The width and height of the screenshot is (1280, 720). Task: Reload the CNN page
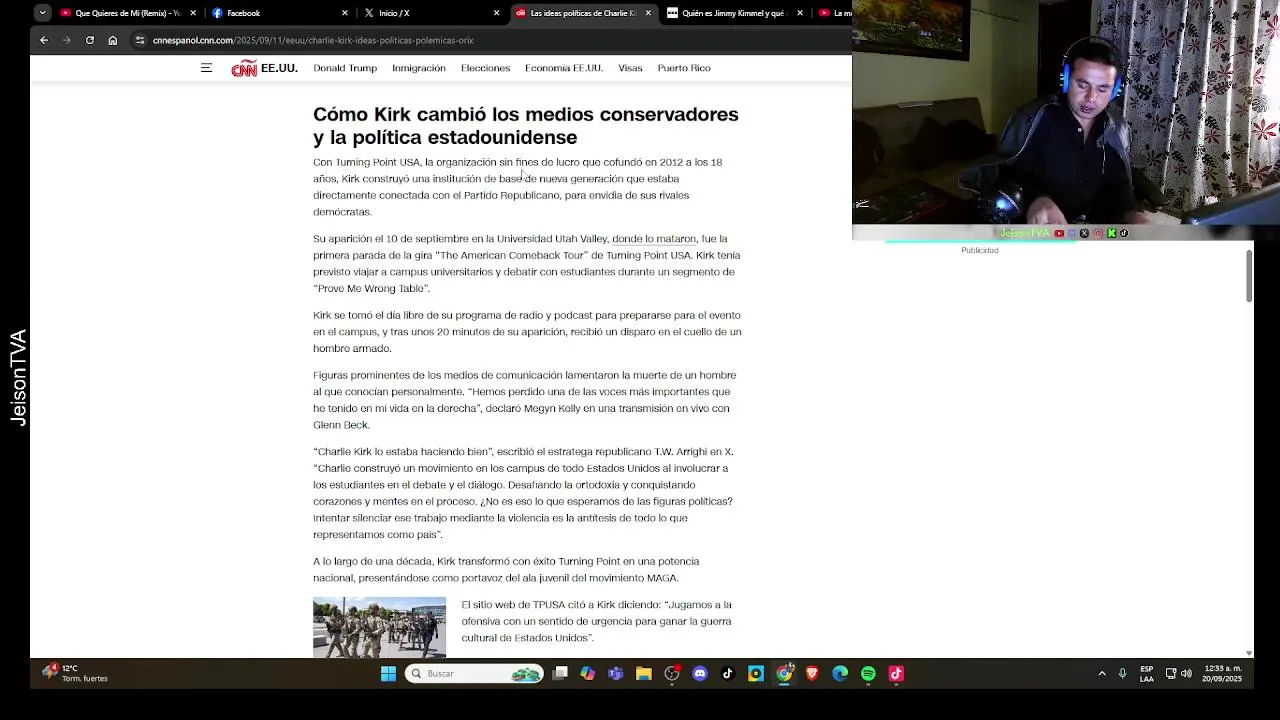pyautogui.click(x=90, y=40)
